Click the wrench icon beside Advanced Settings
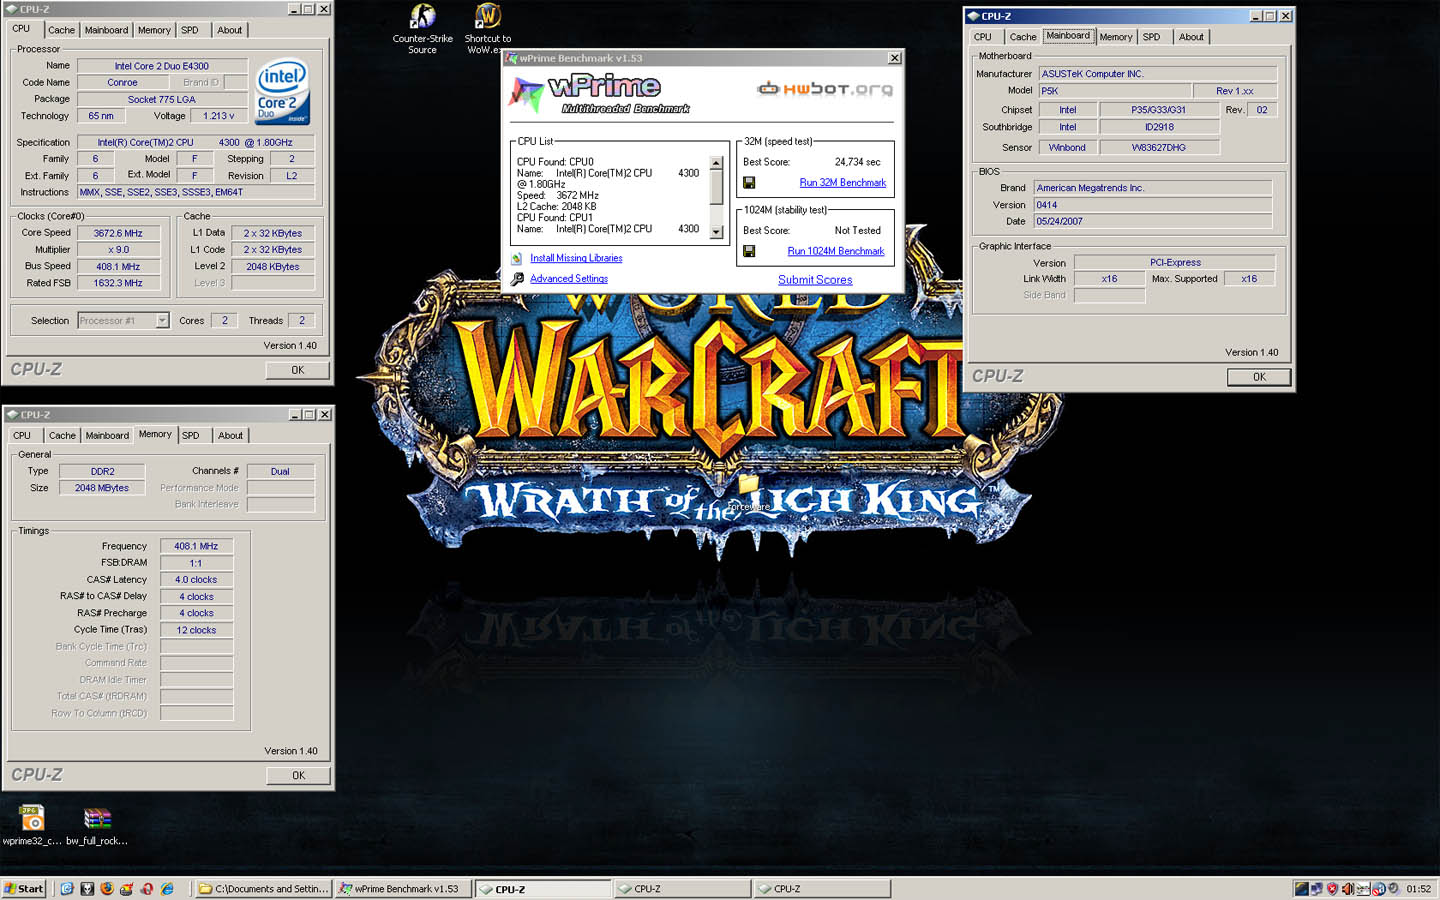 pyautogui.click(x=517, y=279)
